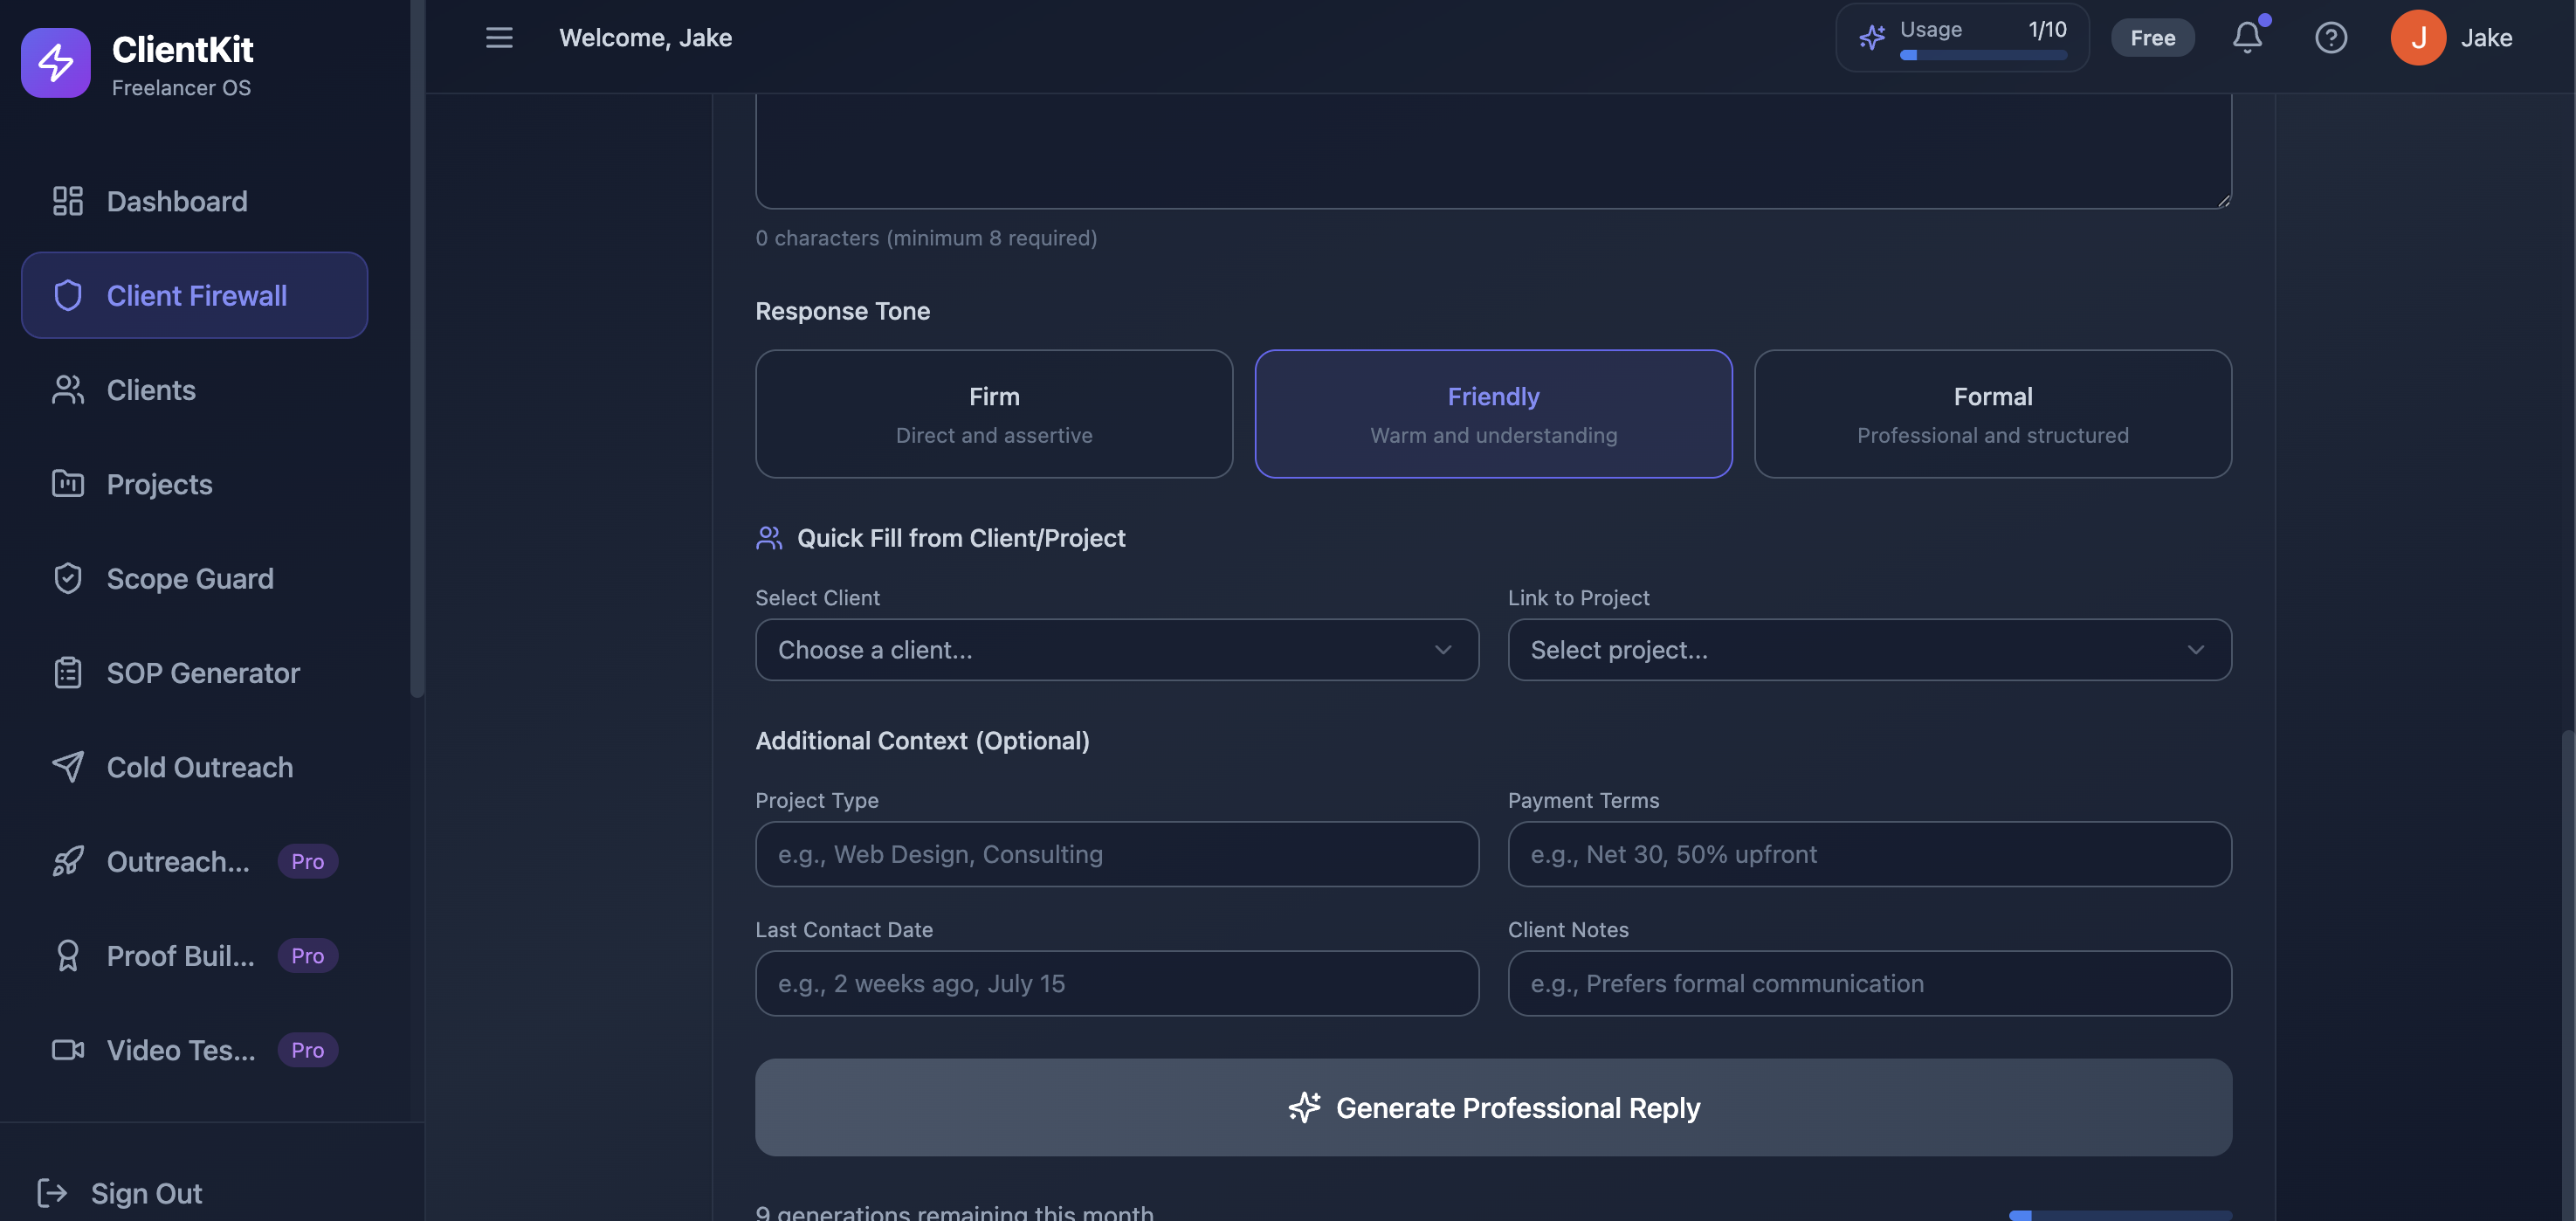
Task: Deselect the Friendly response tone
Action: tap(1492, 414)
